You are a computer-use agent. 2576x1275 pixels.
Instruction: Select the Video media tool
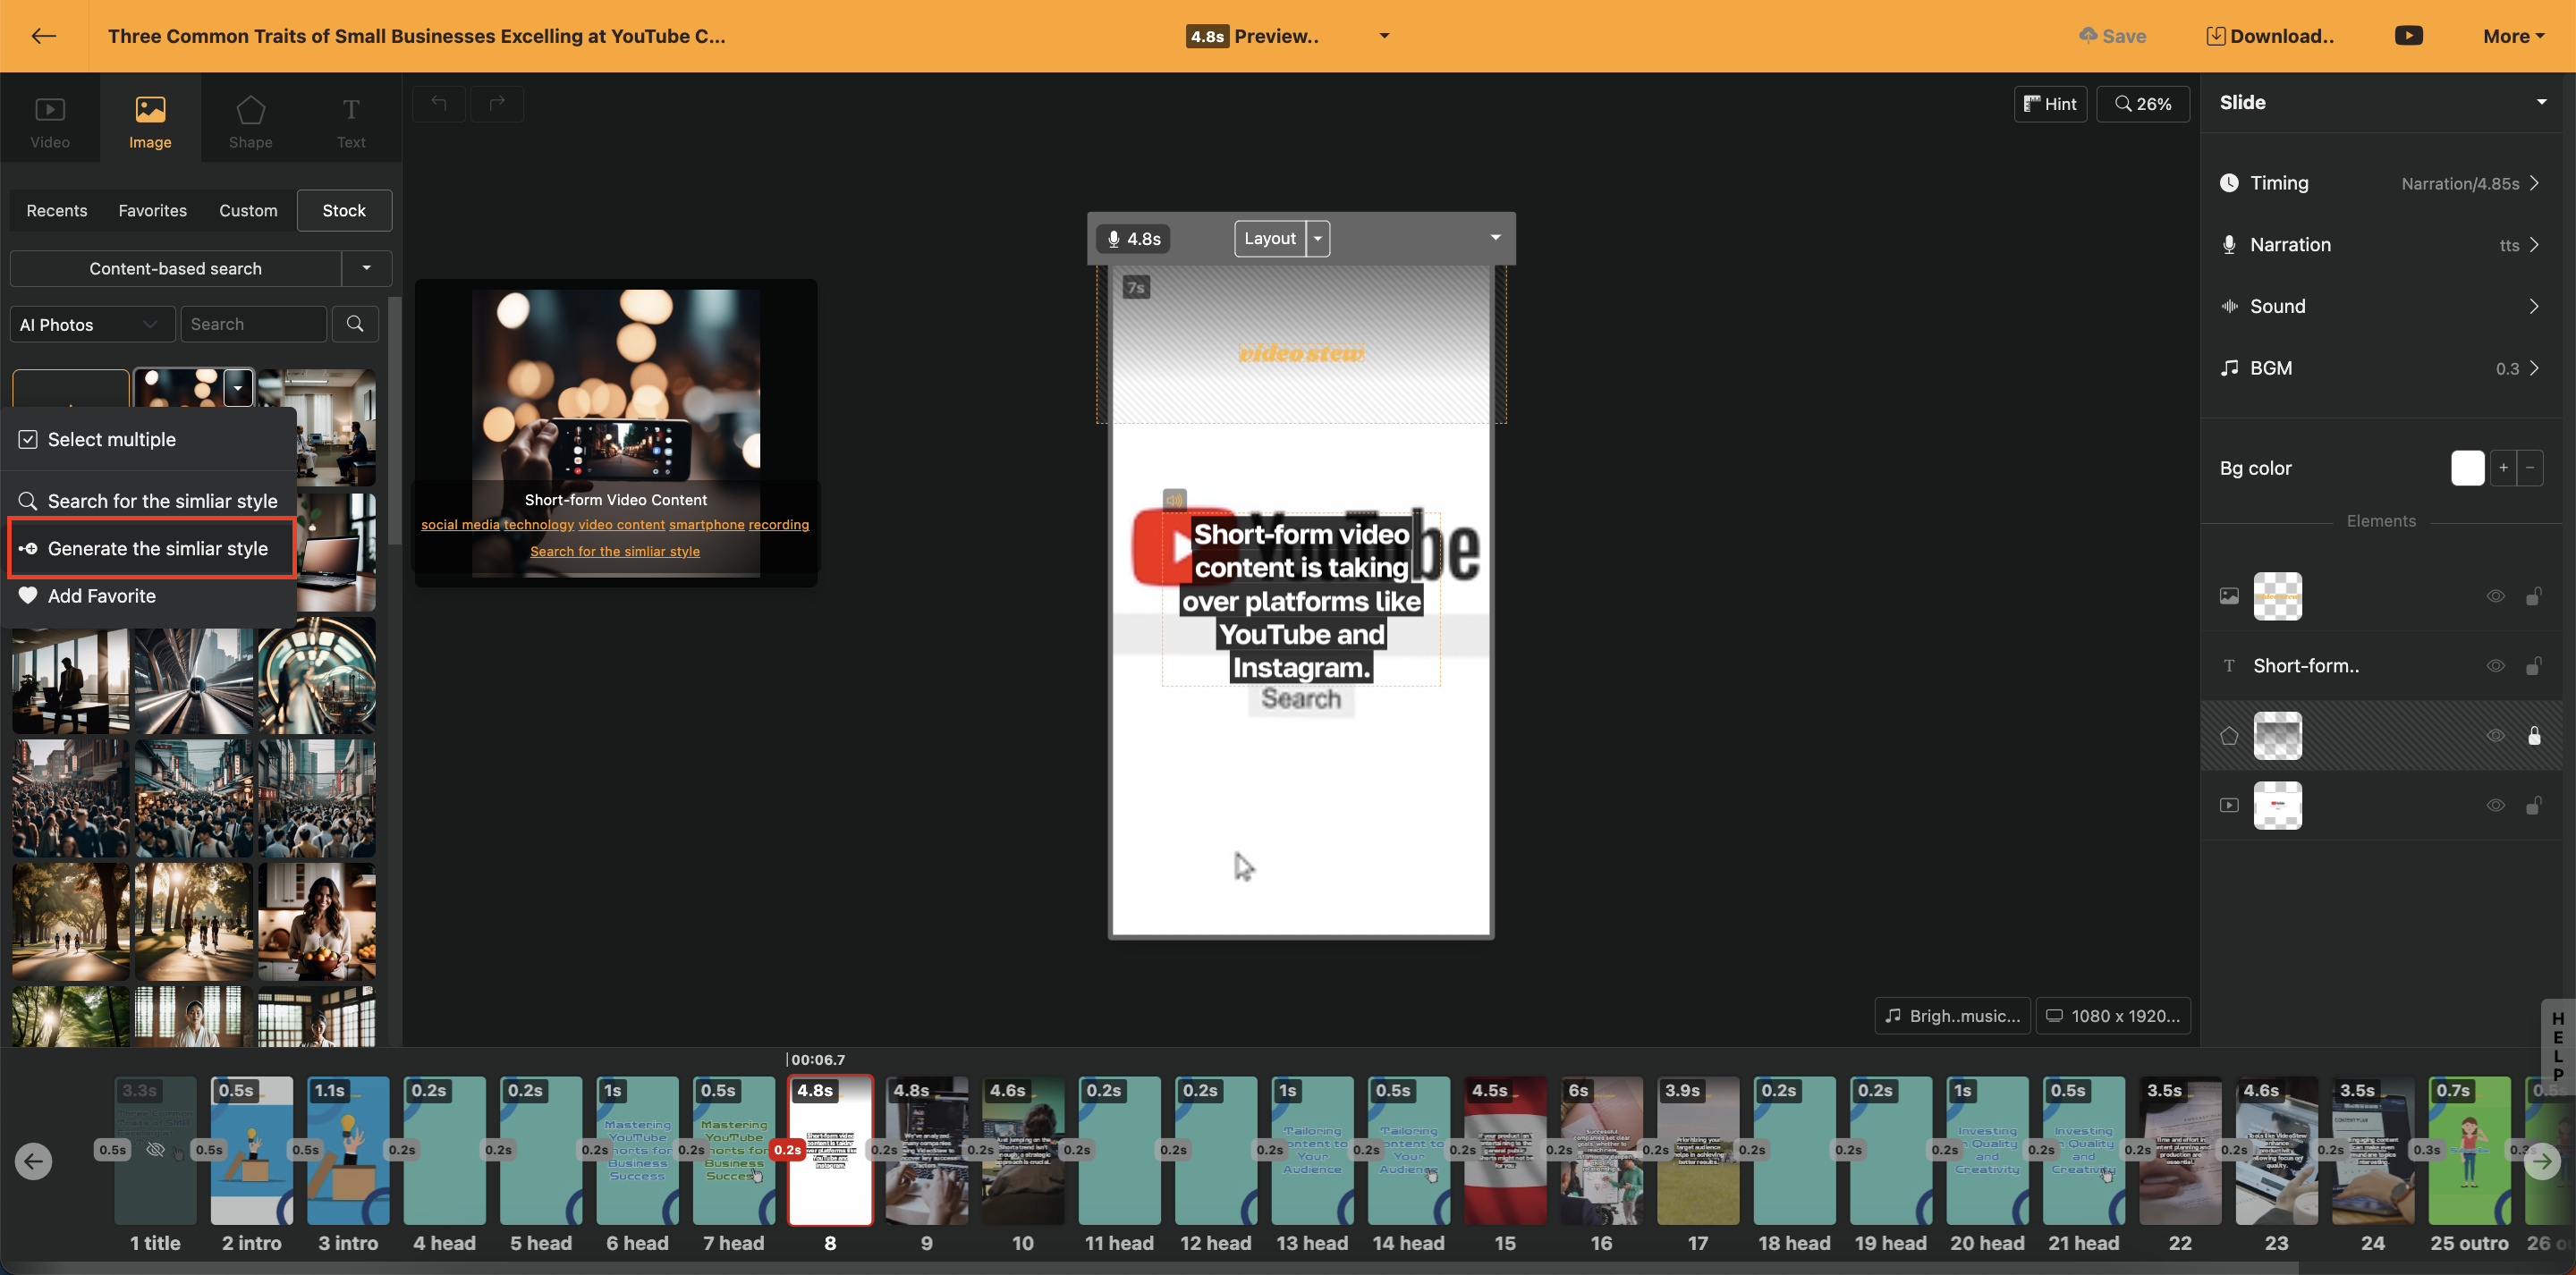(50, 121)
